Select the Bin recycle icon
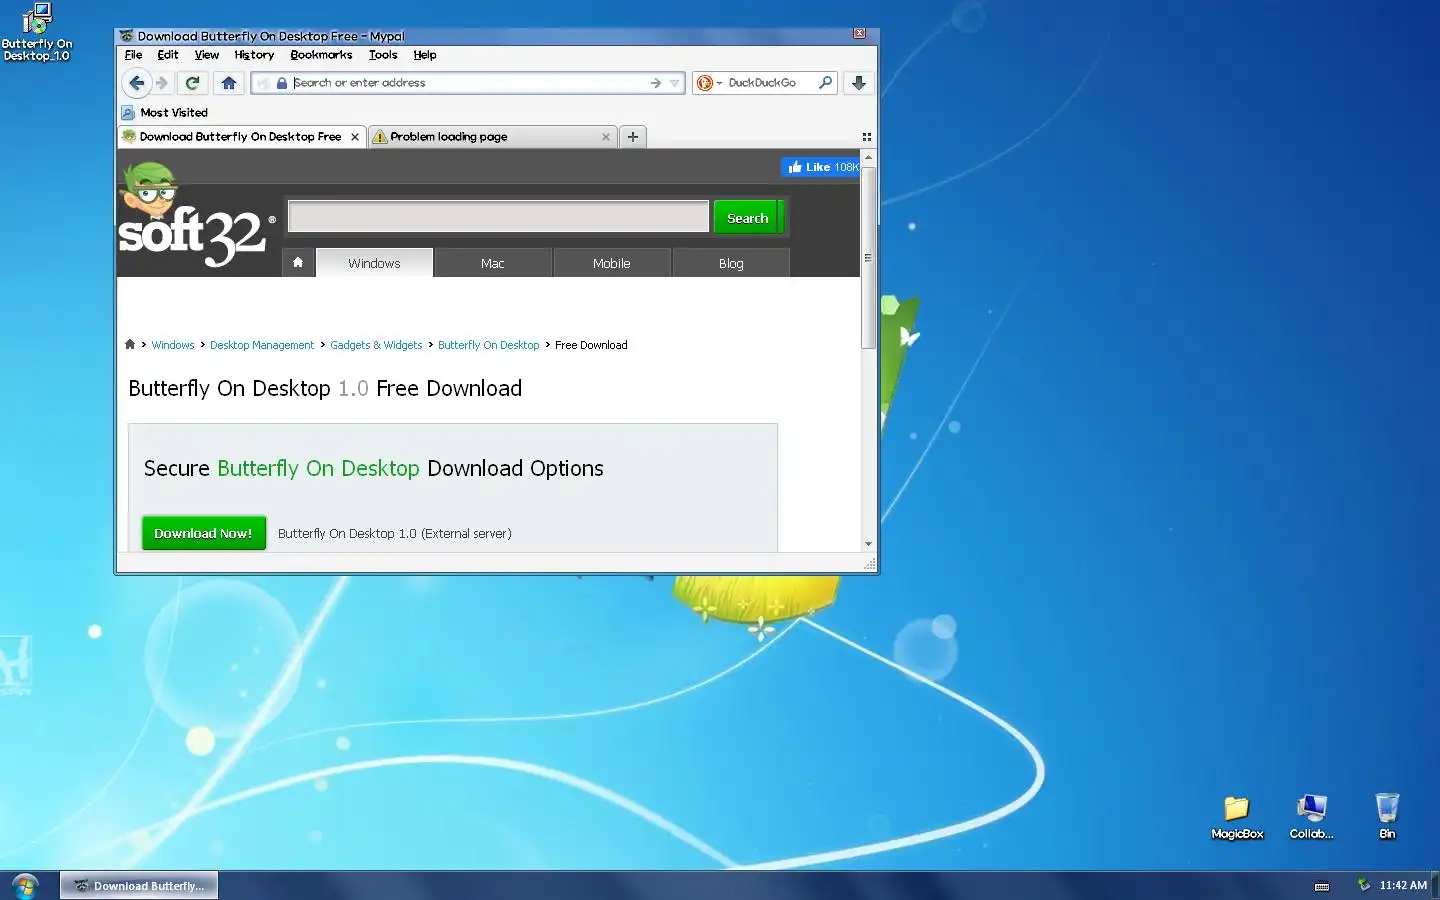This screenshot has width=1440, height=900. click(x=1387, y=817)
